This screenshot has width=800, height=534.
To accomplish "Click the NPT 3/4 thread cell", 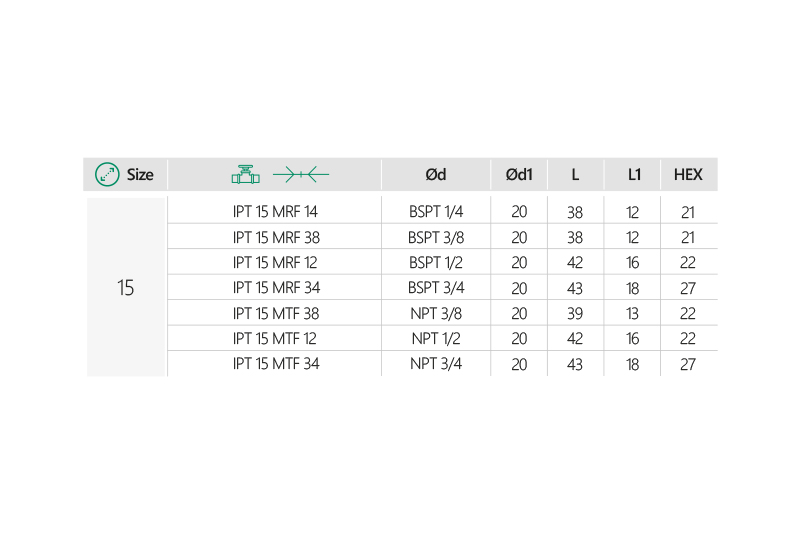I will (436, 364).
